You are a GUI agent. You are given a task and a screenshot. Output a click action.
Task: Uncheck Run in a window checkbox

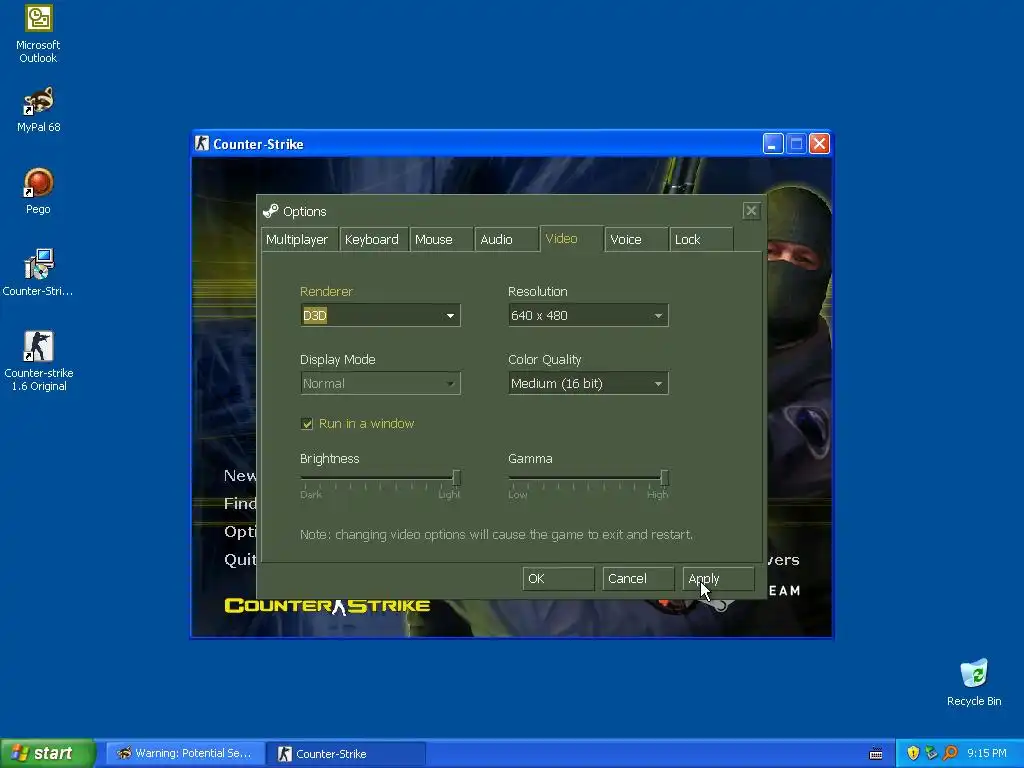tap(307, 424)
